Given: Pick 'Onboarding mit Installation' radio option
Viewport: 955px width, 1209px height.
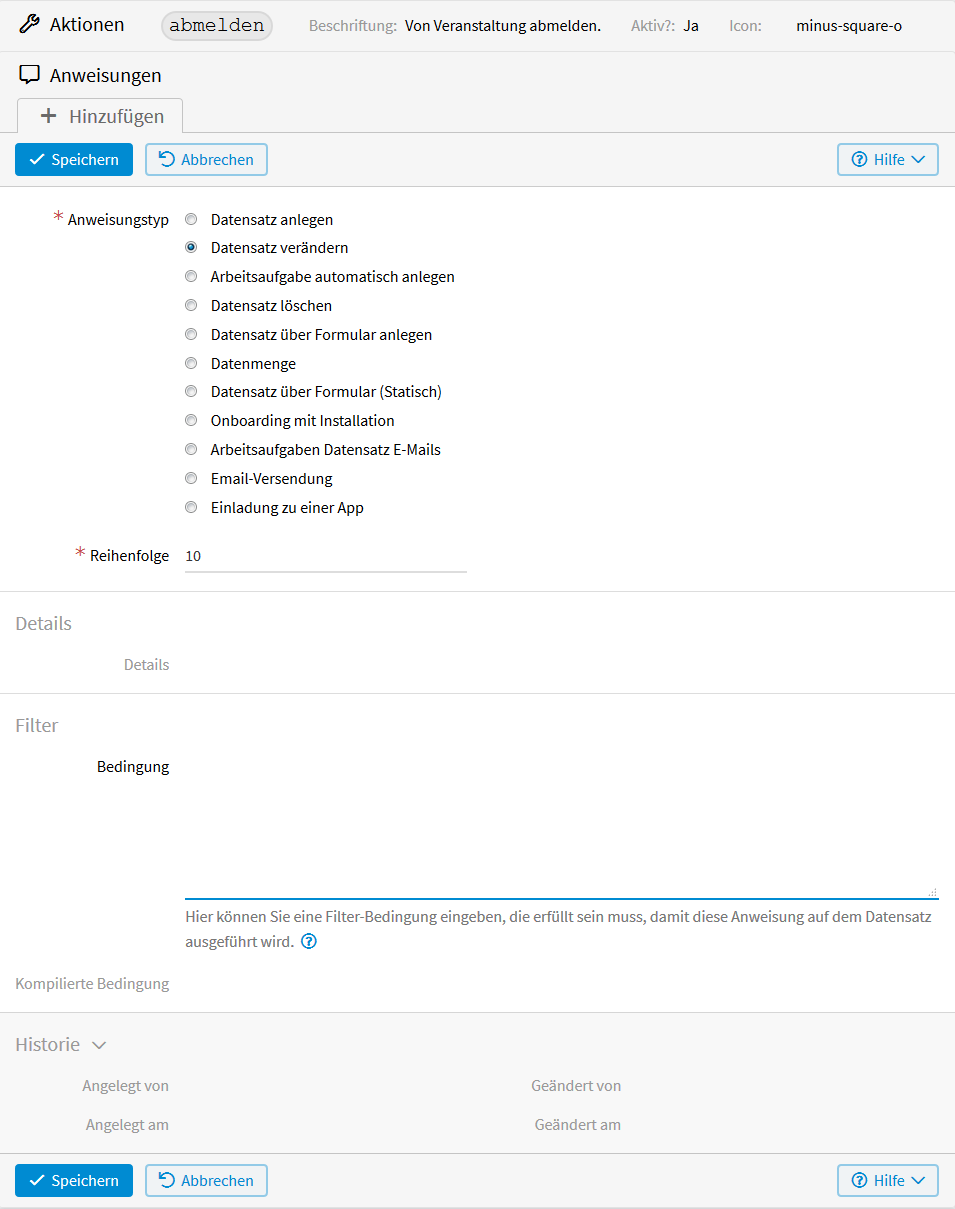Looking at the screenshot, I should pyautogui.click(x=191, y=421).
